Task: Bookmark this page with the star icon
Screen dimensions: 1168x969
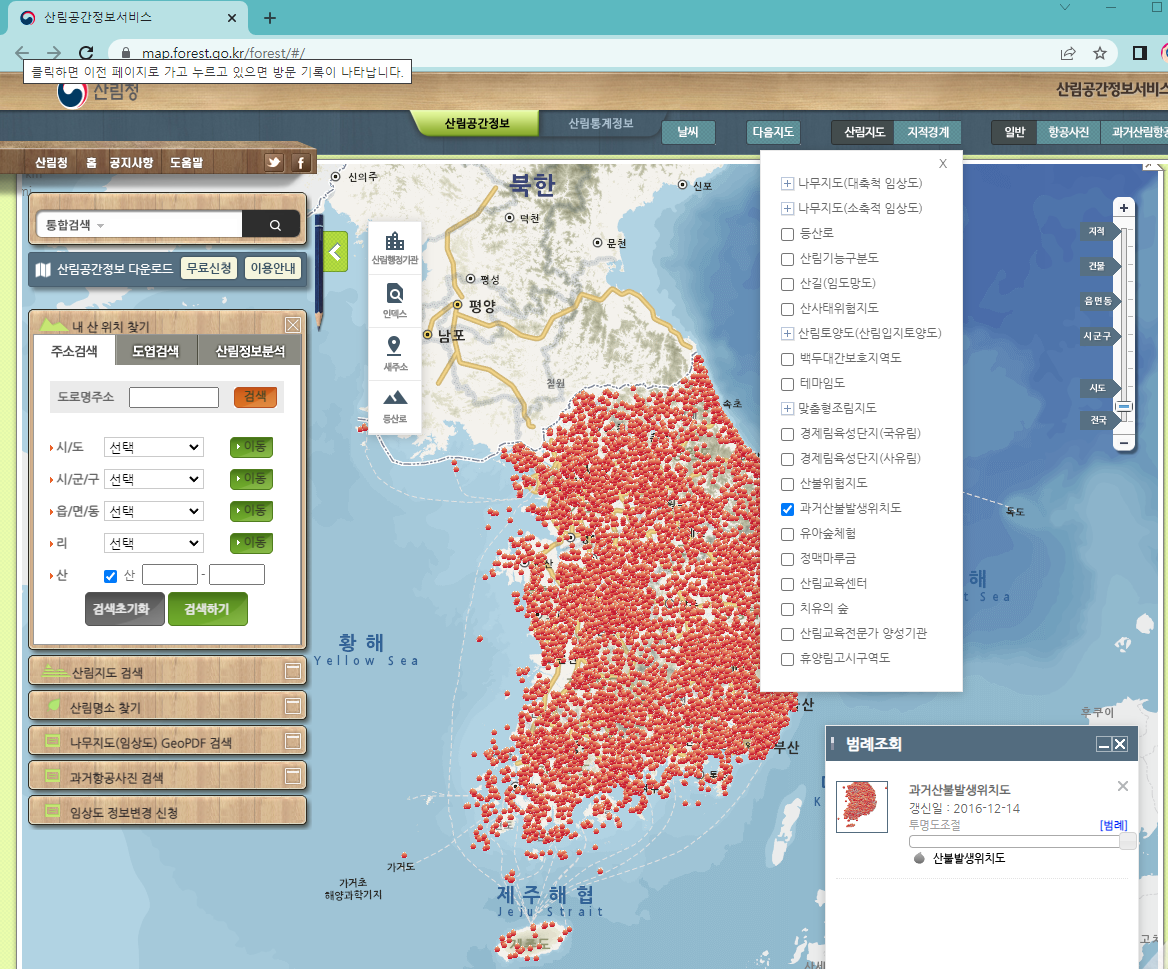Action: (1099, 53)
